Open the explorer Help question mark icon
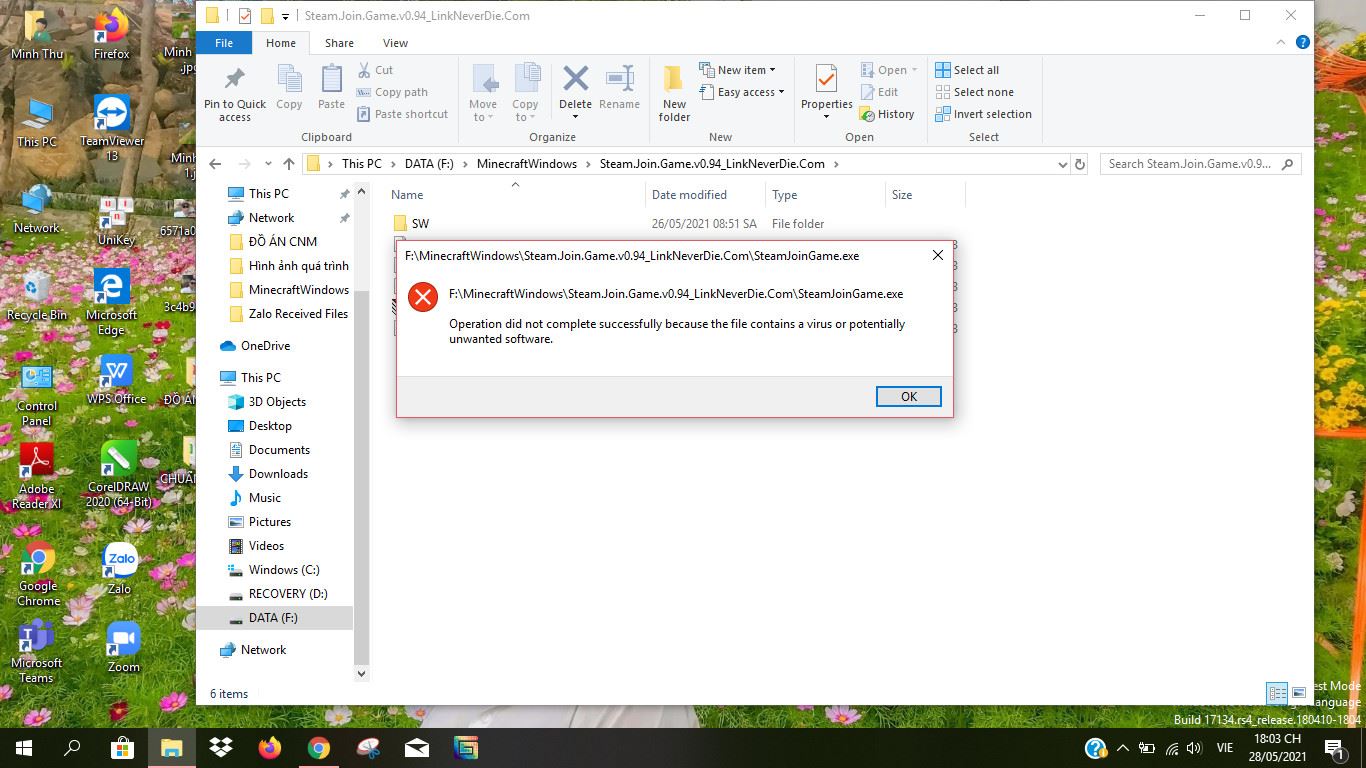 tap(1303, 43)
